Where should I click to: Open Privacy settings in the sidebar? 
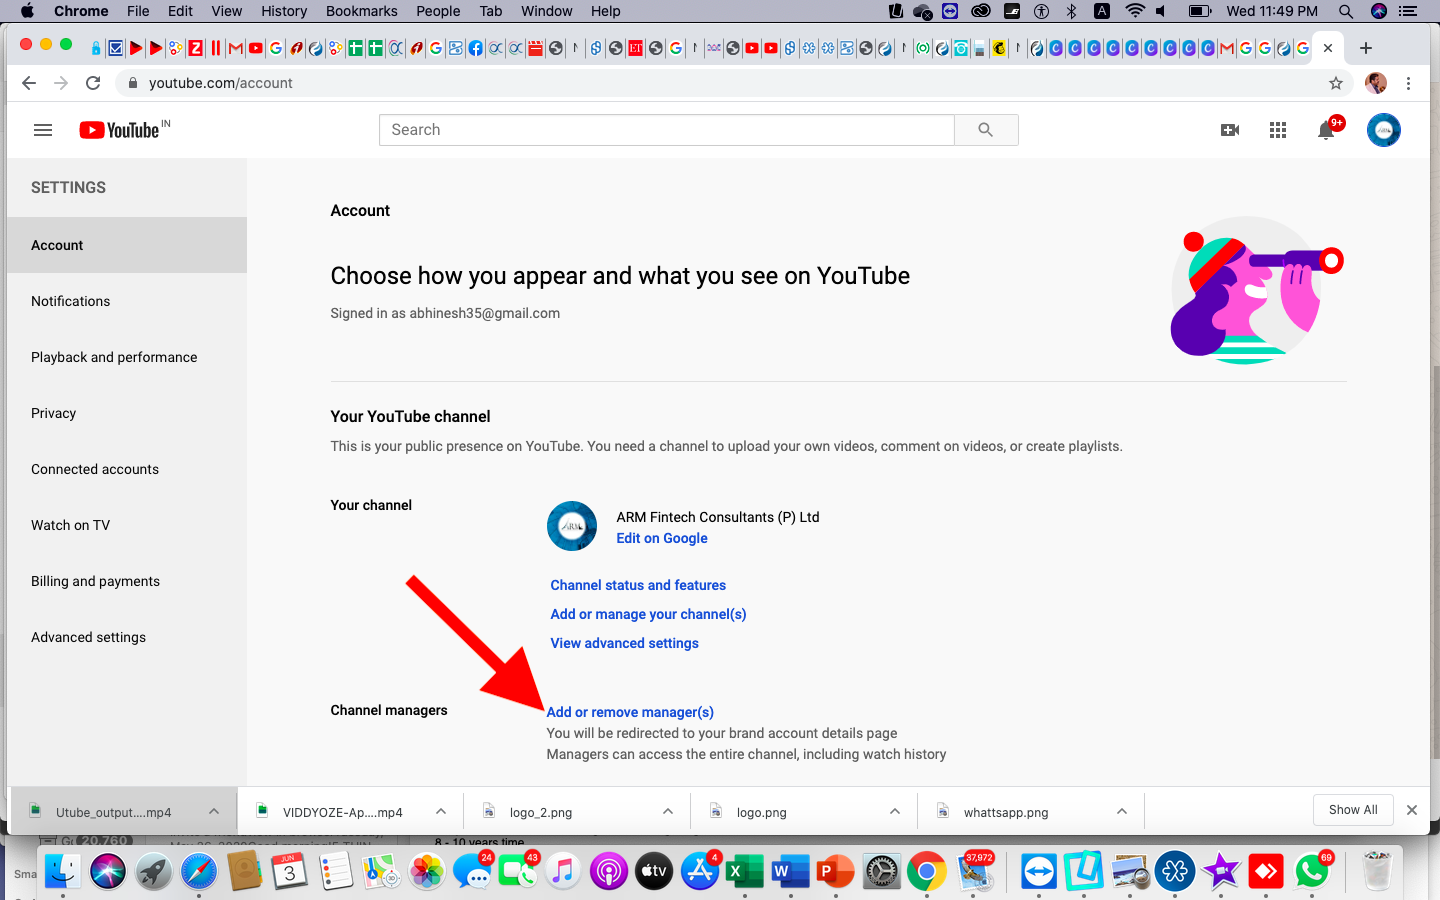point(127,413)
